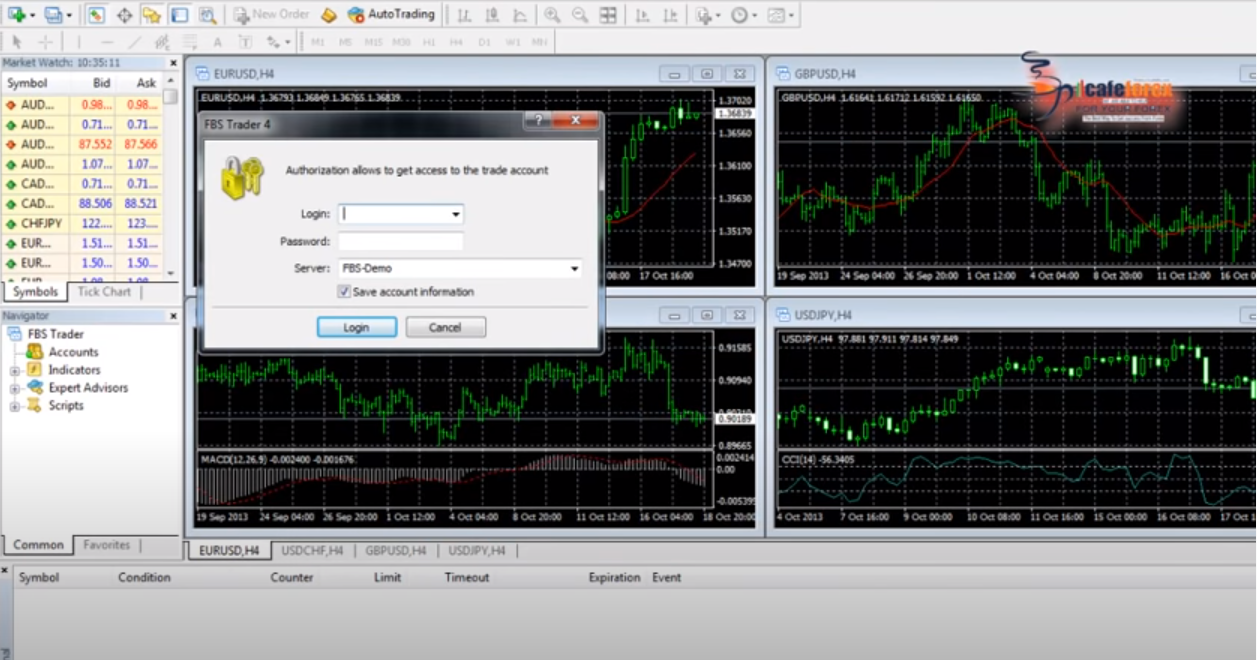Toggle Save account information checkbox
Viewport: 1257px width, 660px height.
coord(344,292)
